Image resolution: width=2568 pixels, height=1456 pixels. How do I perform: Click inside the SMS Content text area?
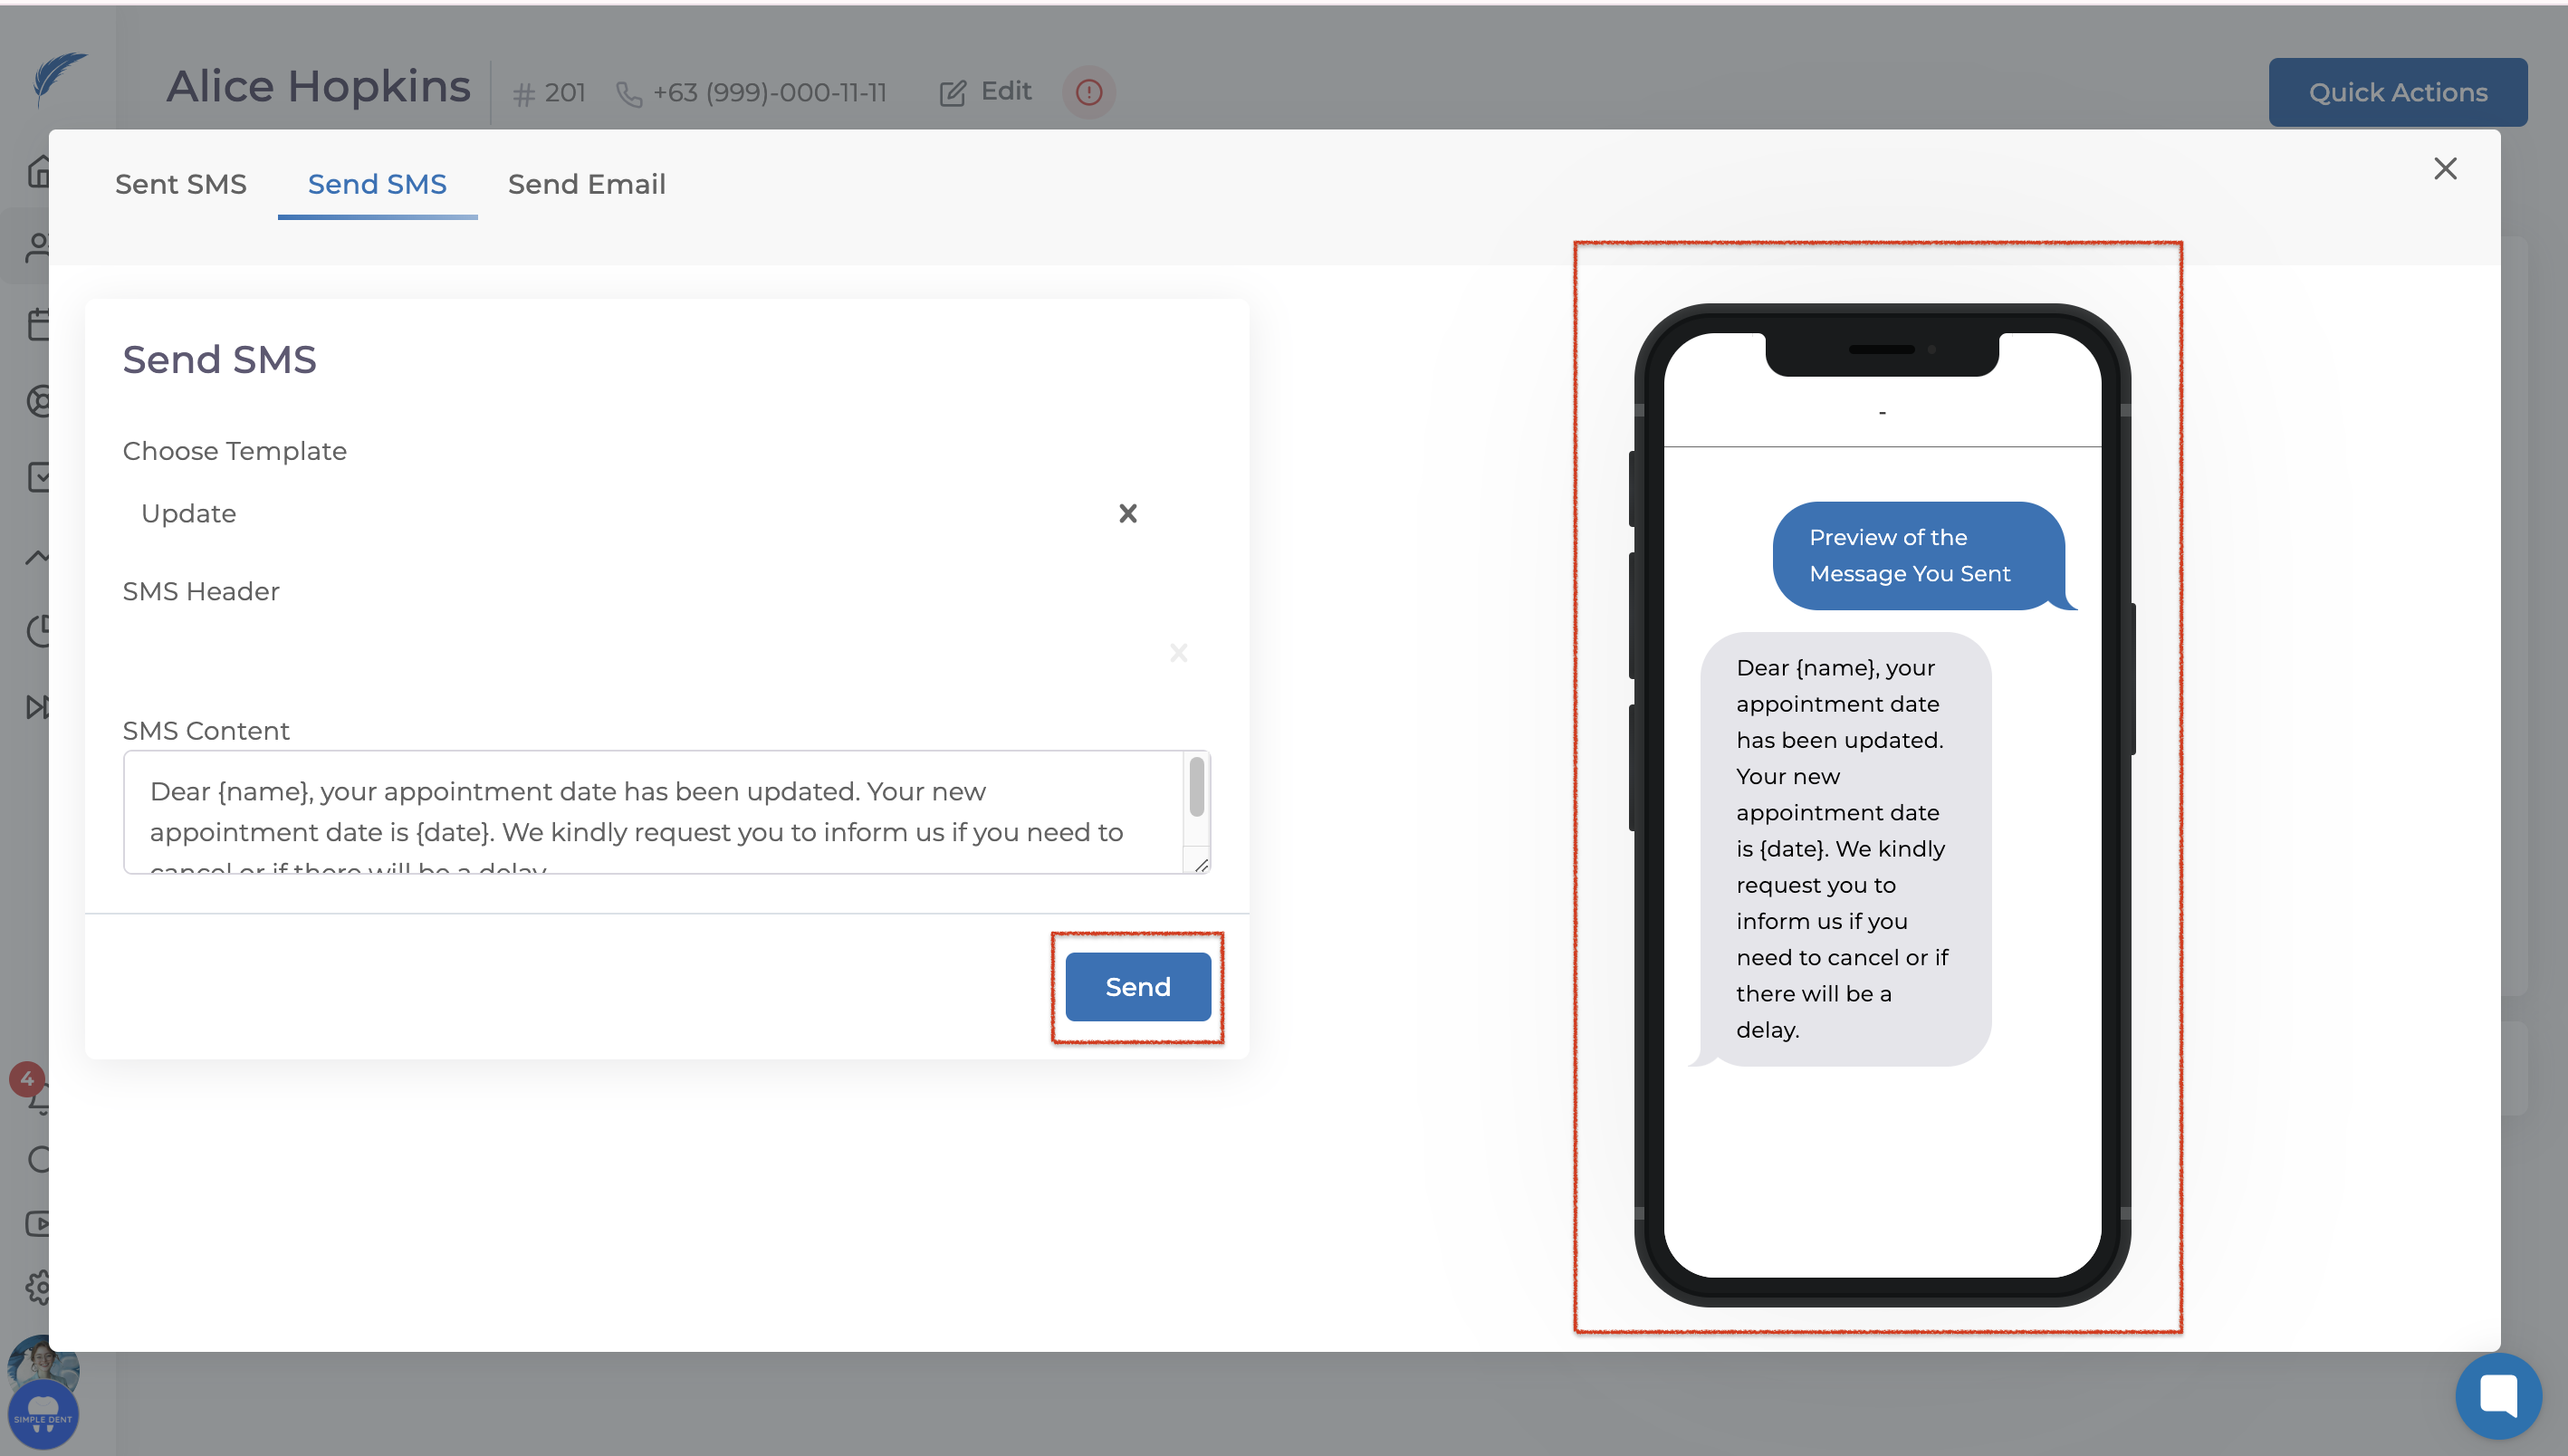pyautogui.click(x=650, y=811)
